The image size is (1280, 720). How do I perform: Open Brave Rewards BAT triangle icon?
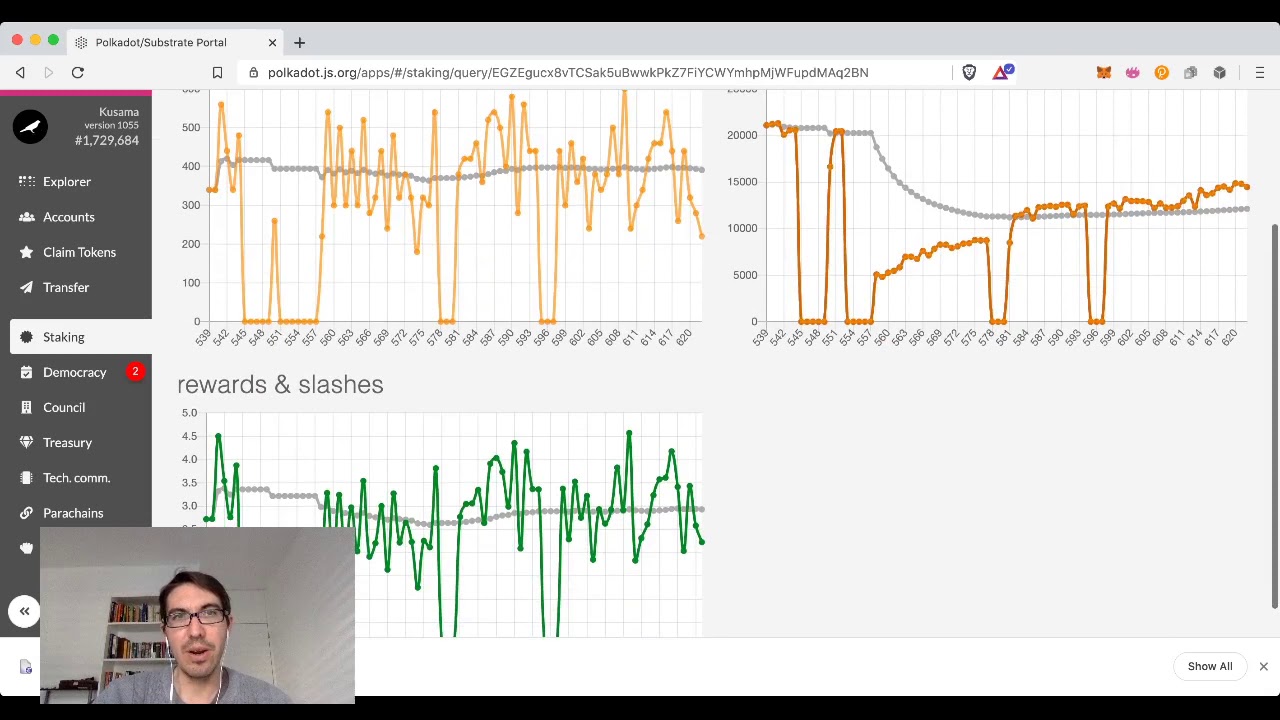pyautogui.click(x=1001, y=72)
